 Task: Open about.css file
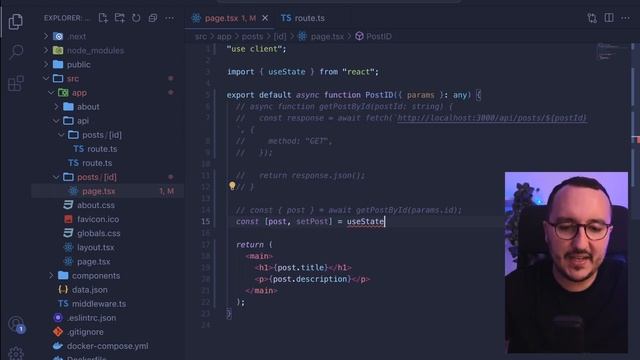tap(96, 205)
